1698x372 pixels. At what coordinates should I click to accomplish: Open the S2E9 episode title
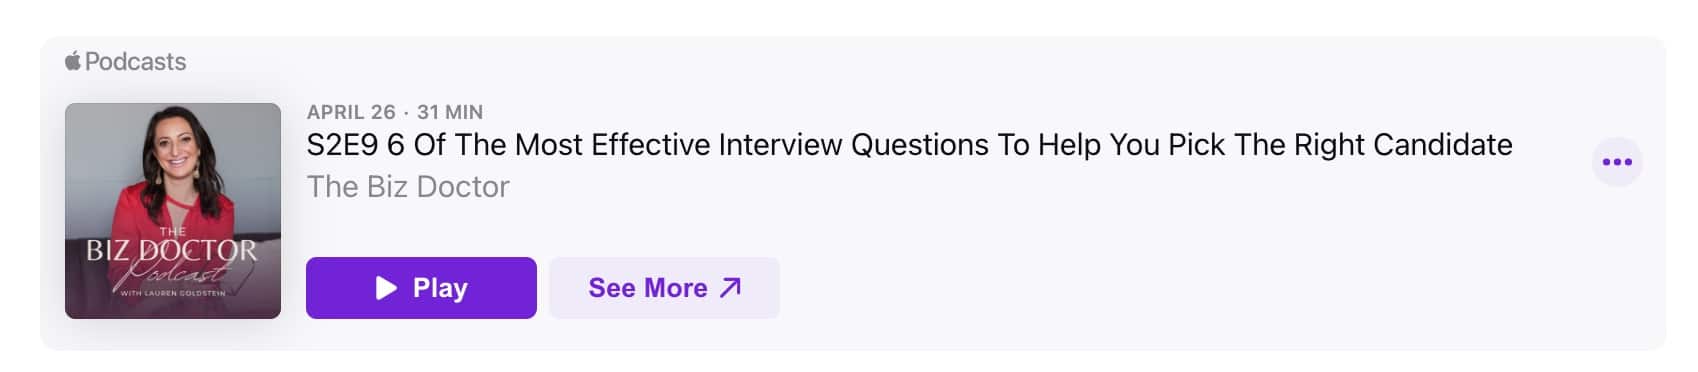[909, 145]
